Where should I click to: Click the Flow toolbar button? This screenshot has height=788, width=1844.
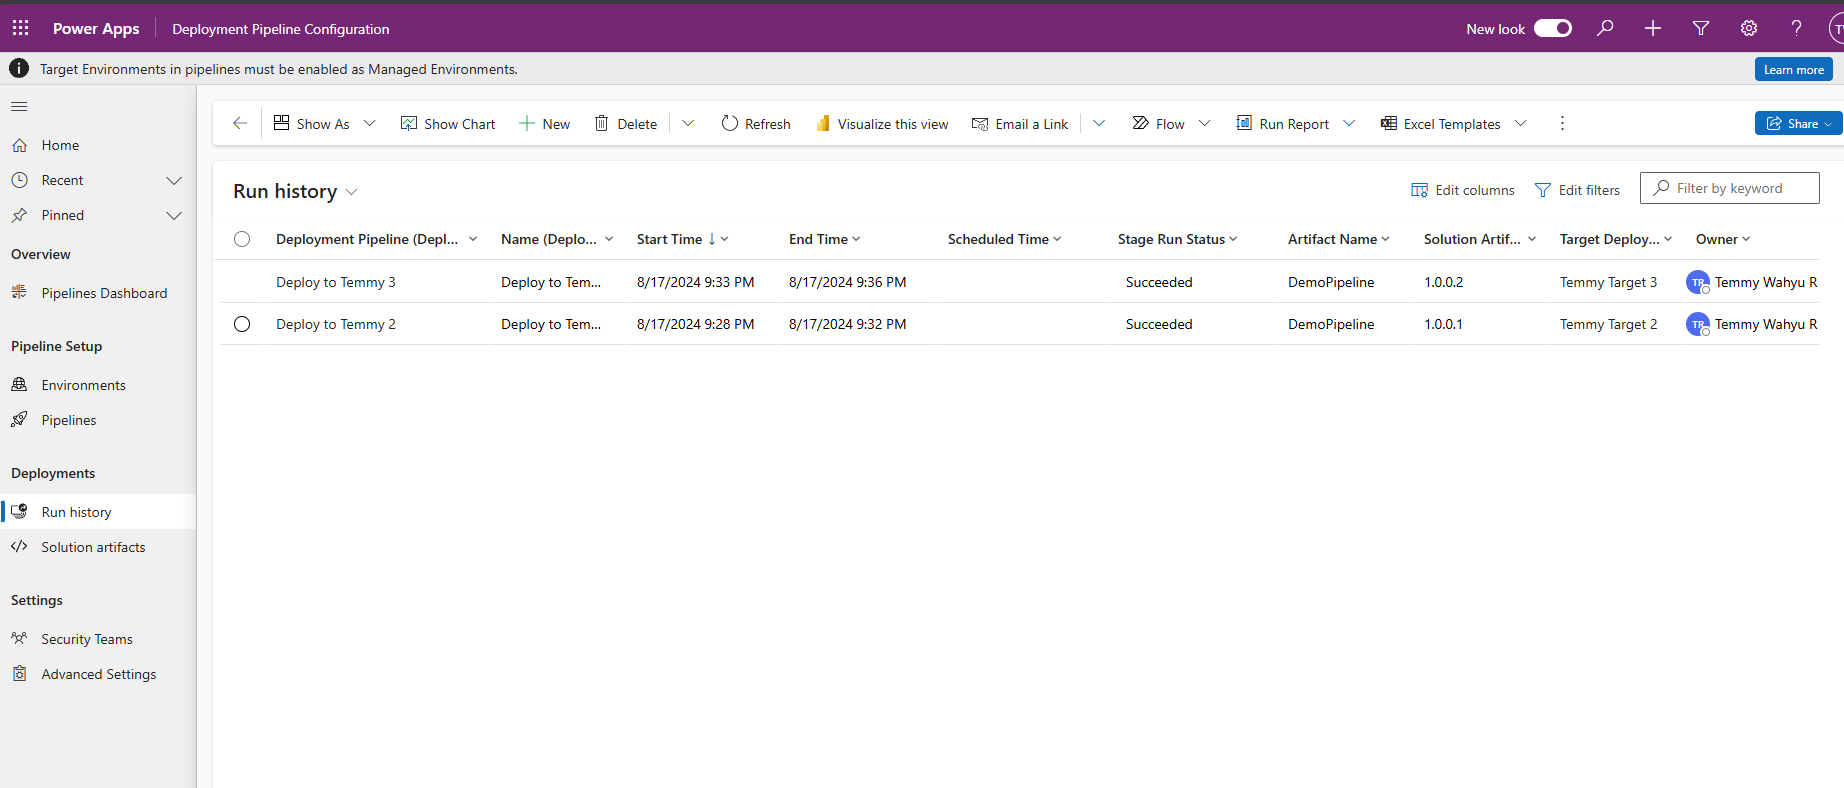click(1158, 123)
